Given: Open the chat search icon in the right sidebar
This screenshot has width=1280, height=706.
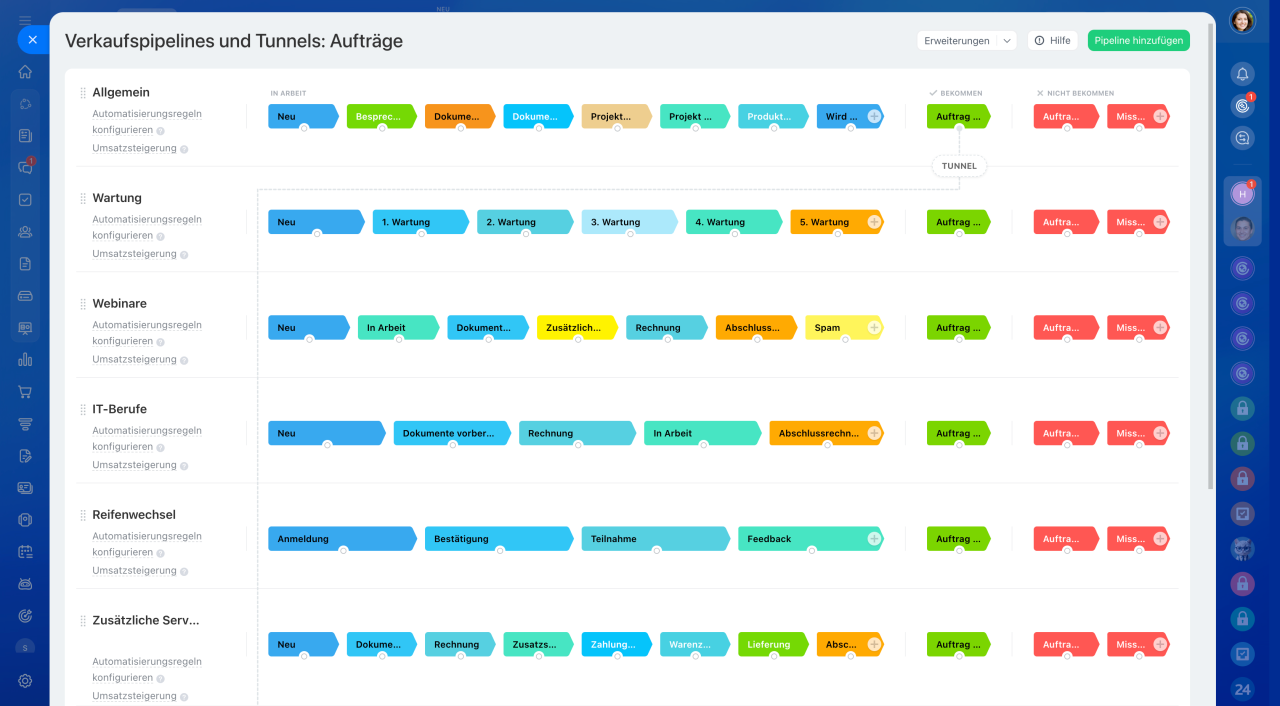Looking at the screenshot, I should click(1242, 139).
